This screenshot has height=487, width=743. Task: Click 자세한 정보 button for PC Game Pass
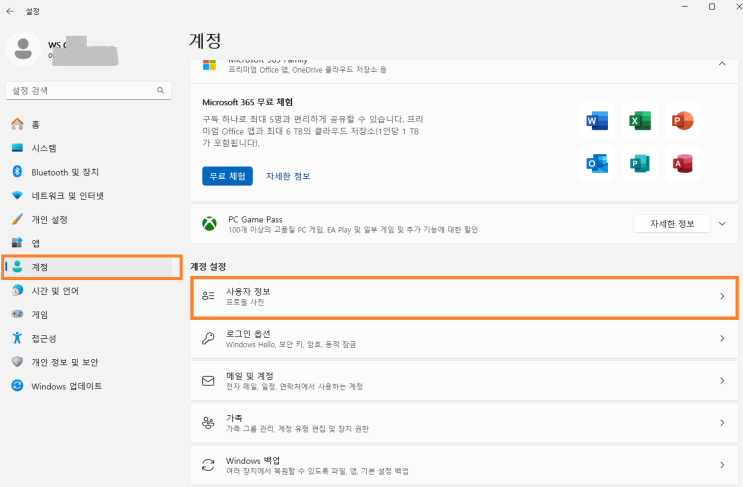tap(672, 224)
